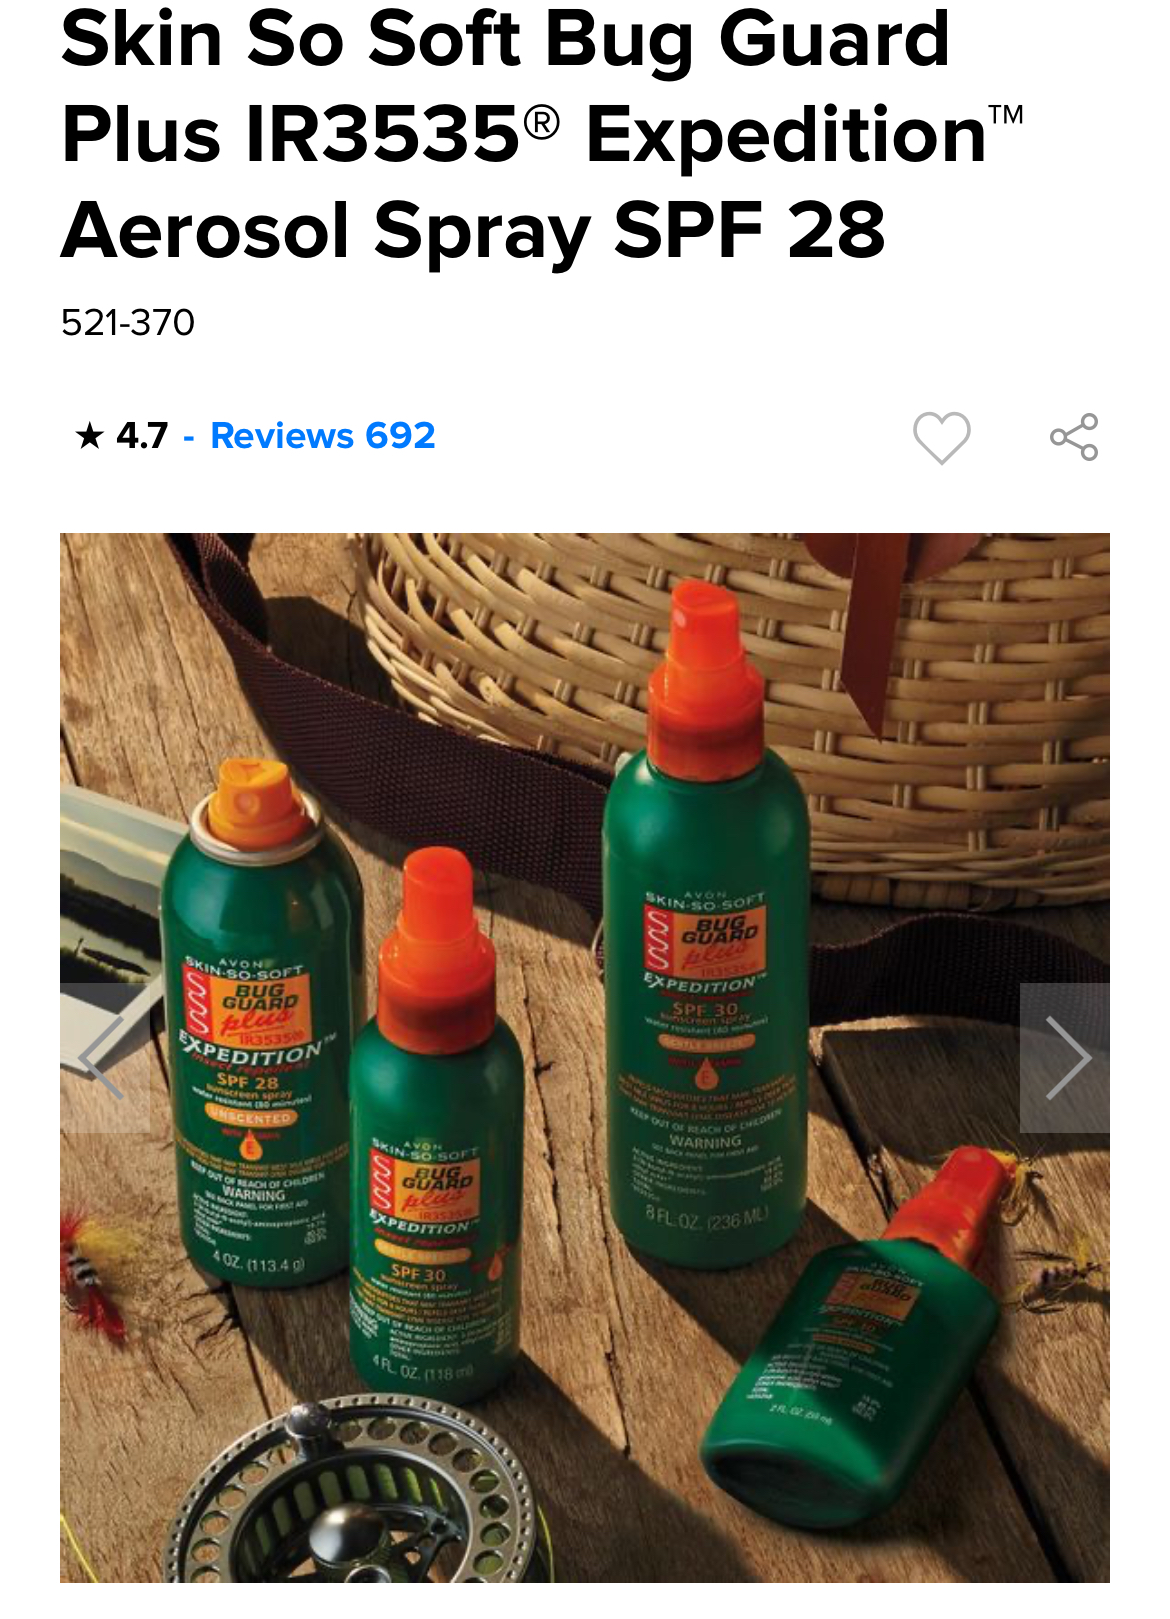Viewport: 1170px width, 1619px height.
Task: Tap the word Reviews beside rating
Action: pyautogui.click(x=282, y=436)
